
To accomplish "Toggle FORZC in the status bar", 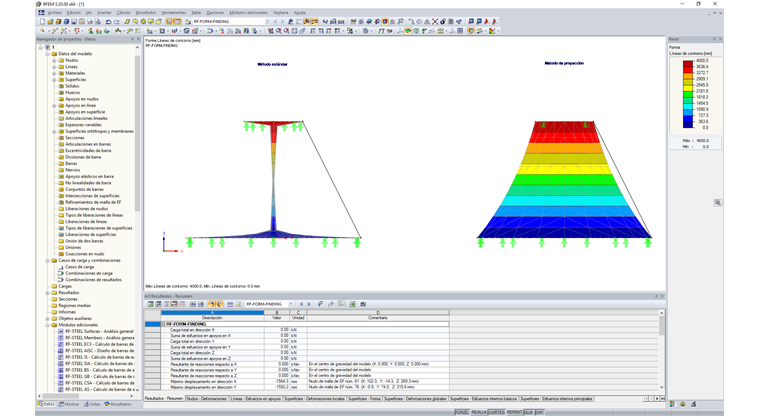I will (x=461, y=412).
